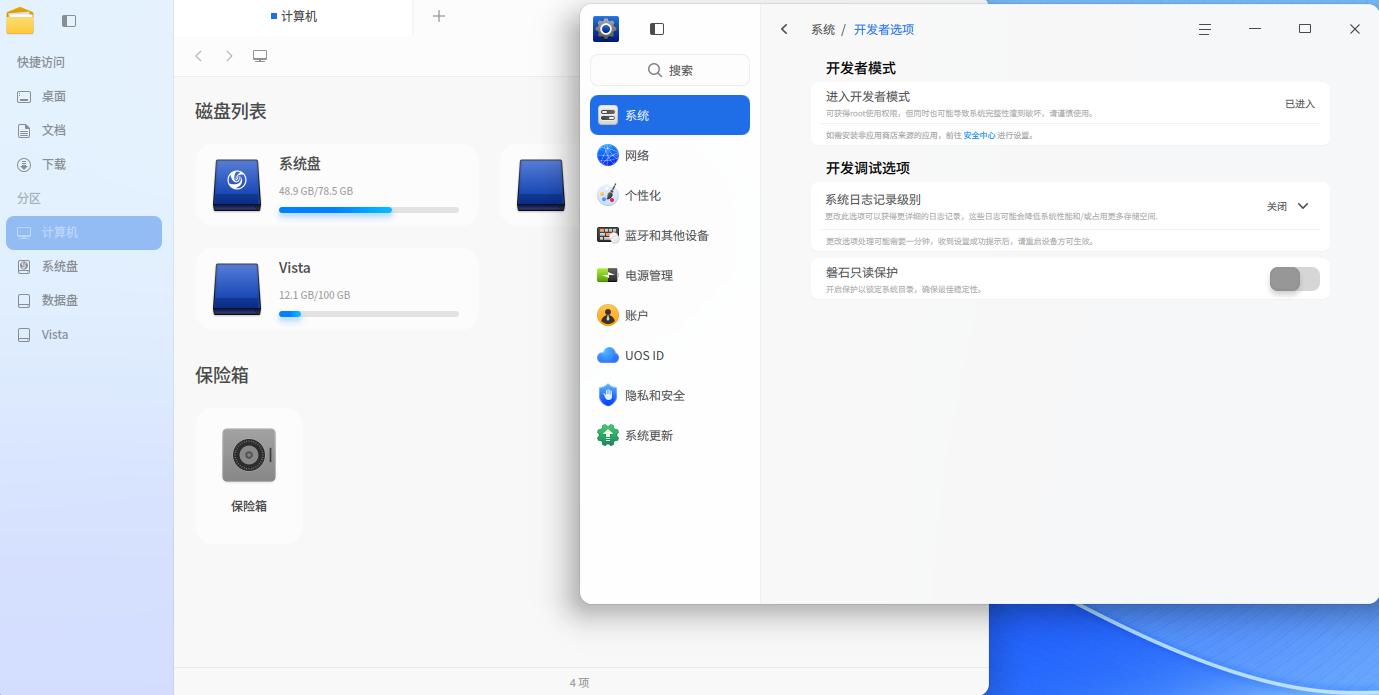The width and height of the screenshot is (1379, 695).
Task: Select 文档 in file manager sidebar
Action: 84,130
